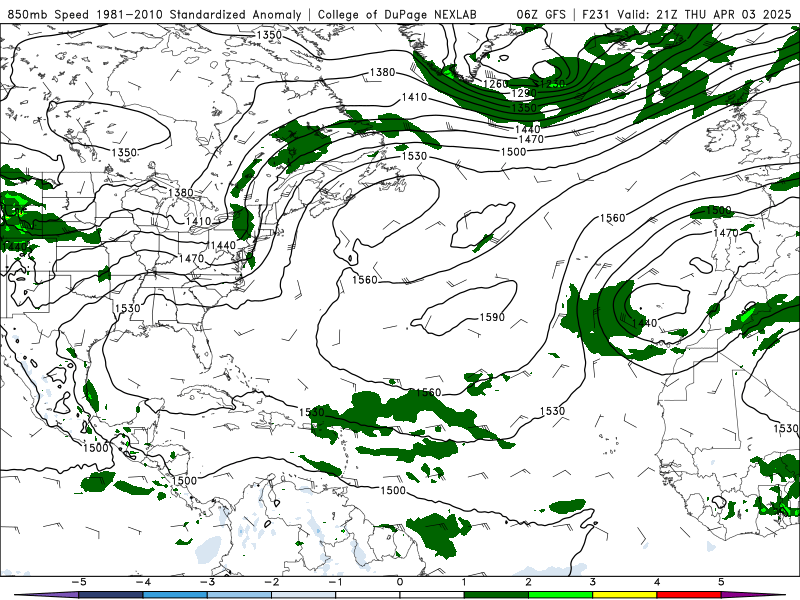Click the 1440 label inside the low west of Morocco
This screenshot has height=600, width=800.
[x=644, y=323]
